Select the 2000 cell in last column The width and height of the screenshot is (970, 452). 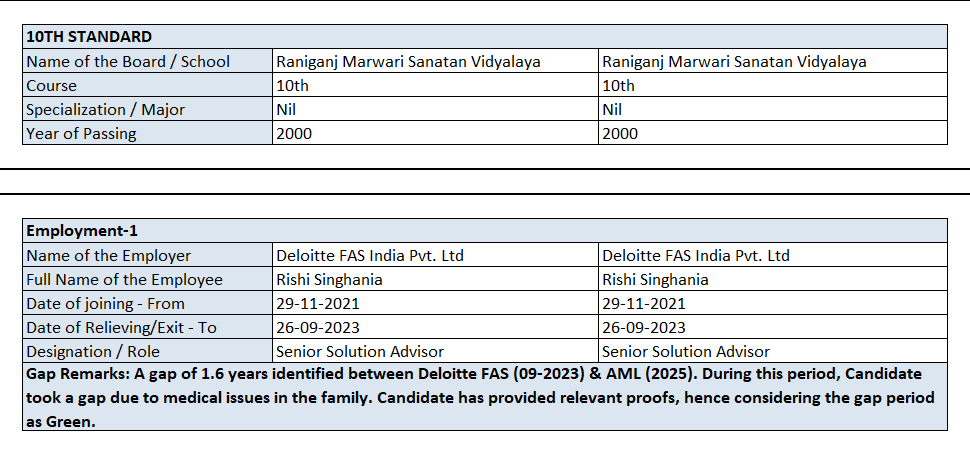(x=620, y=133)
